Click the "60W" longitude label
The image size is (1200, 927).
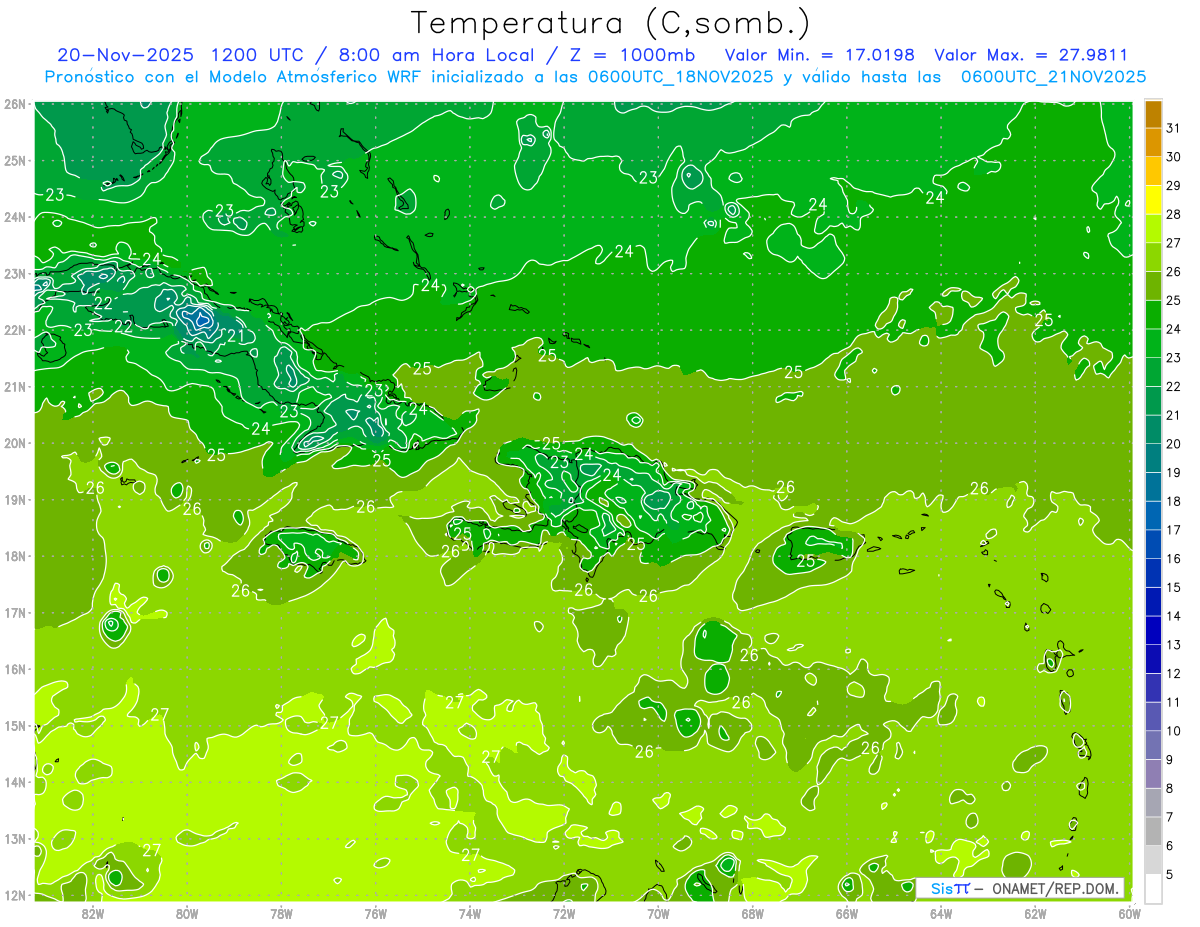tap(1129, 912)
